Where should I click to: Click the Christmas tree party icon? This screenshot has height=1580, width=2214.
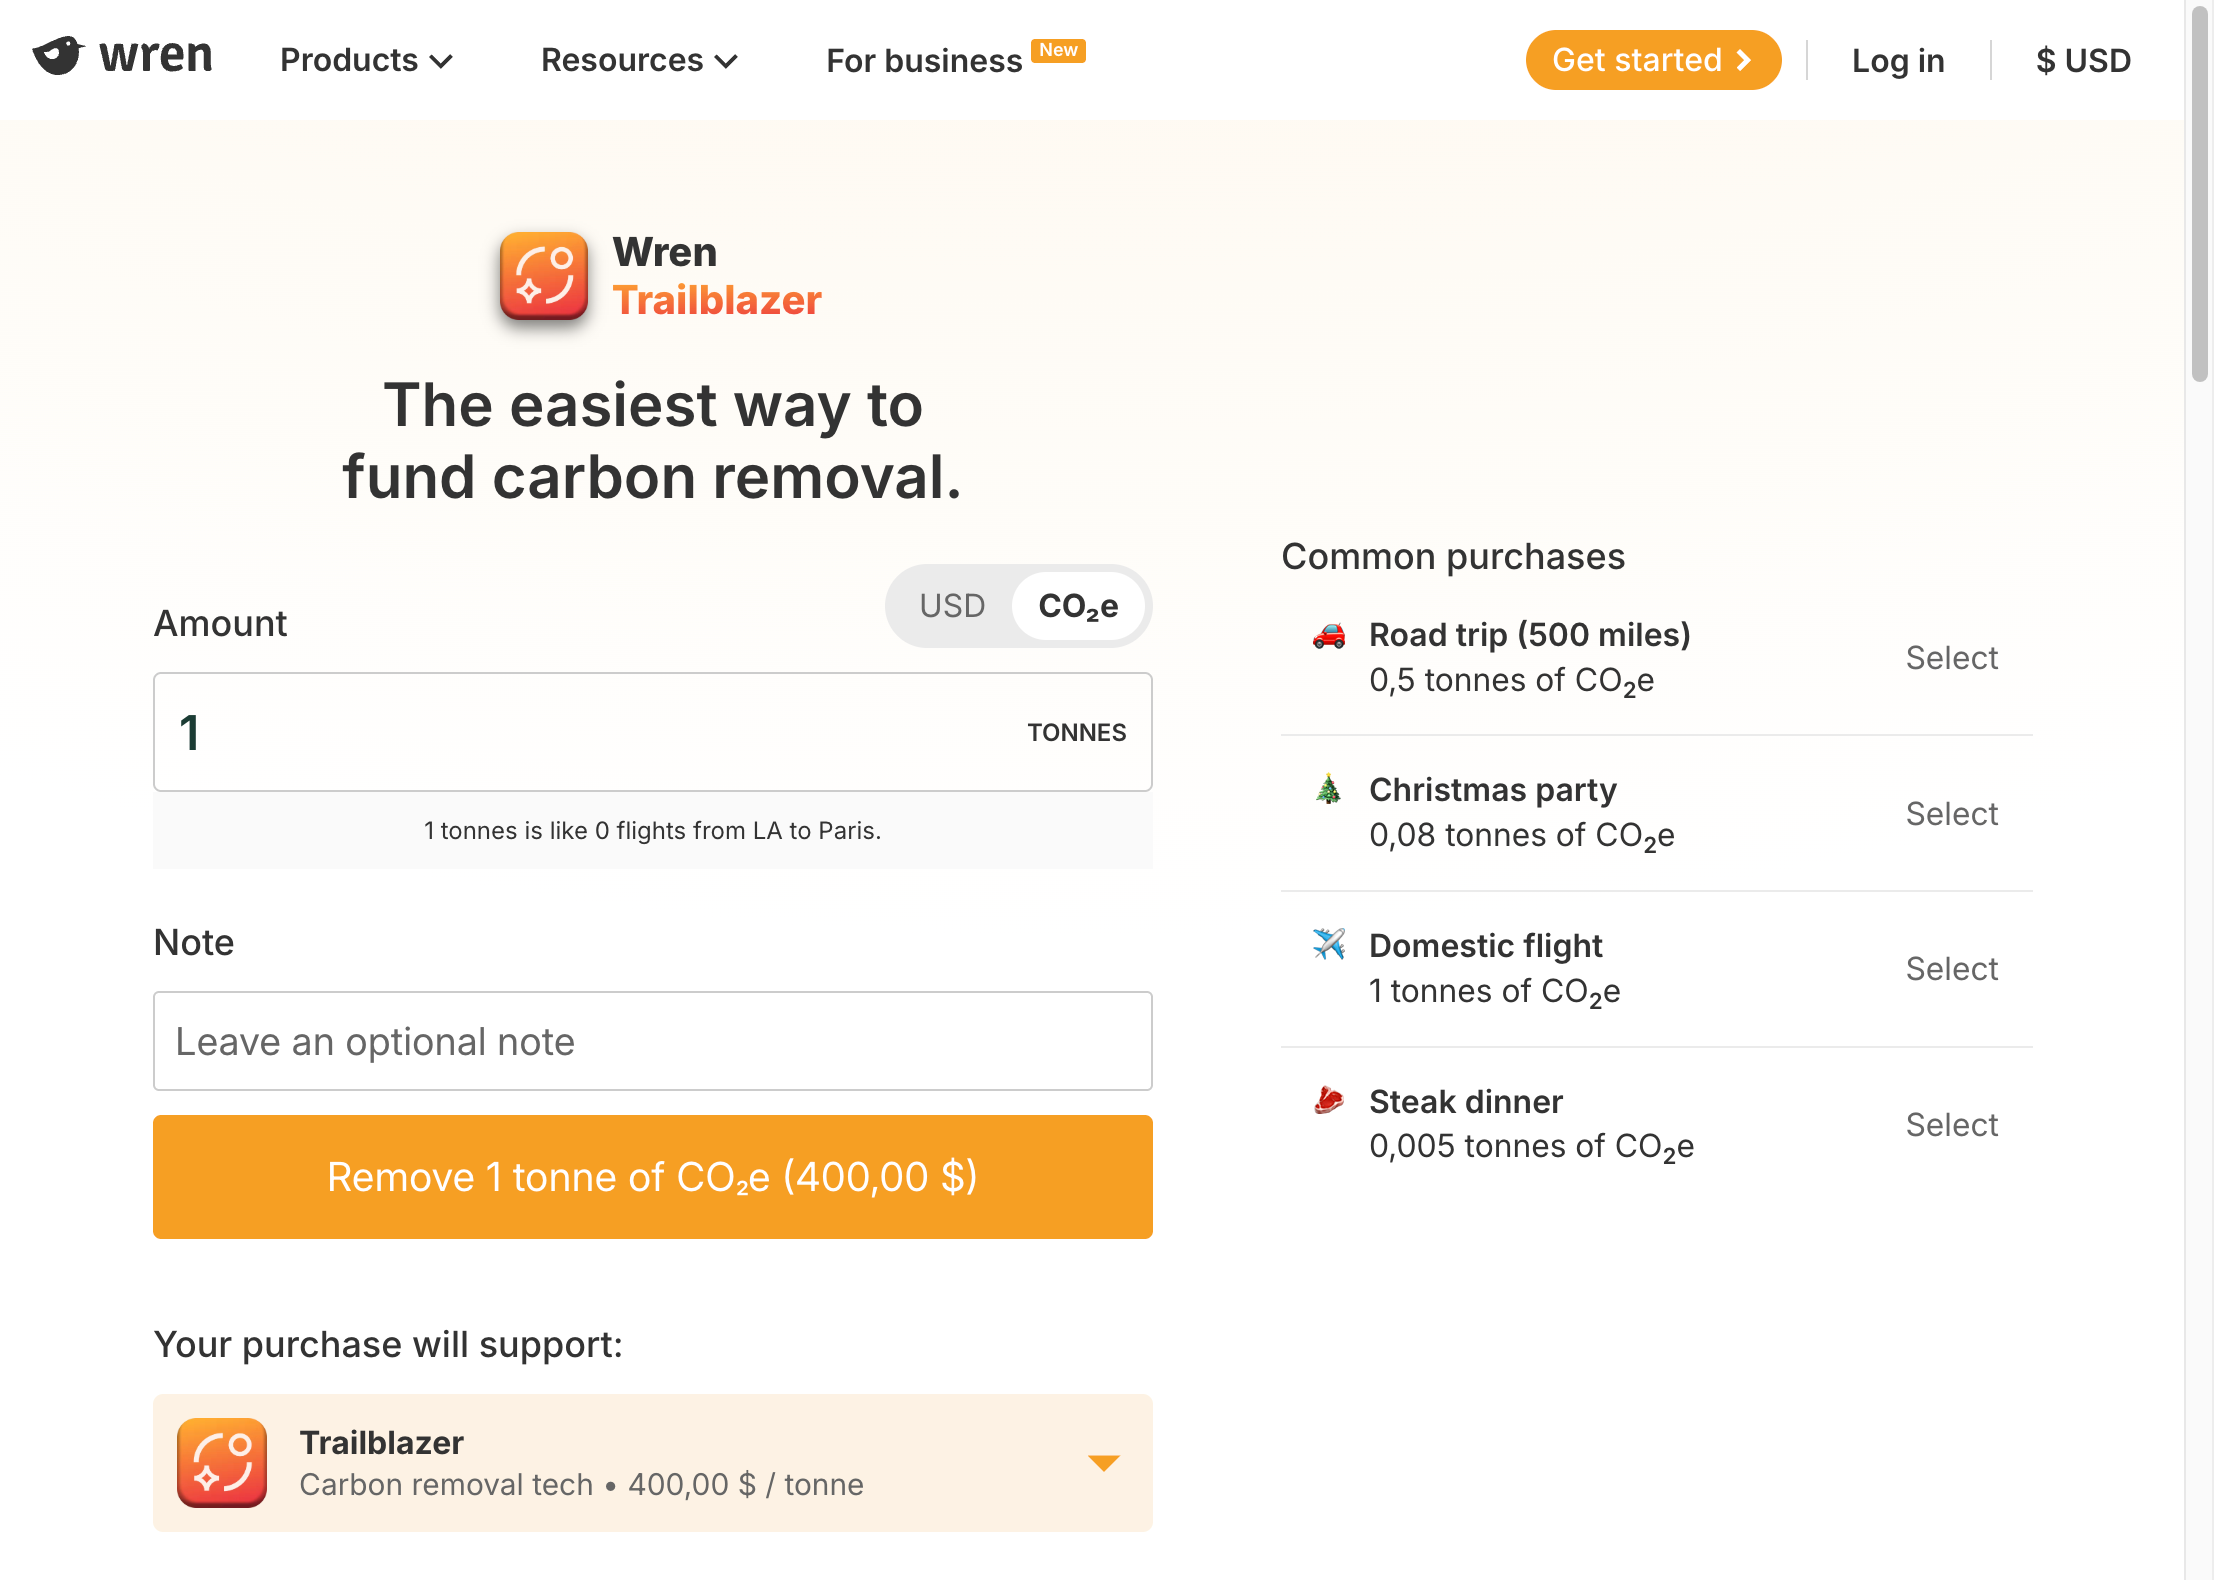(1328, 790)
